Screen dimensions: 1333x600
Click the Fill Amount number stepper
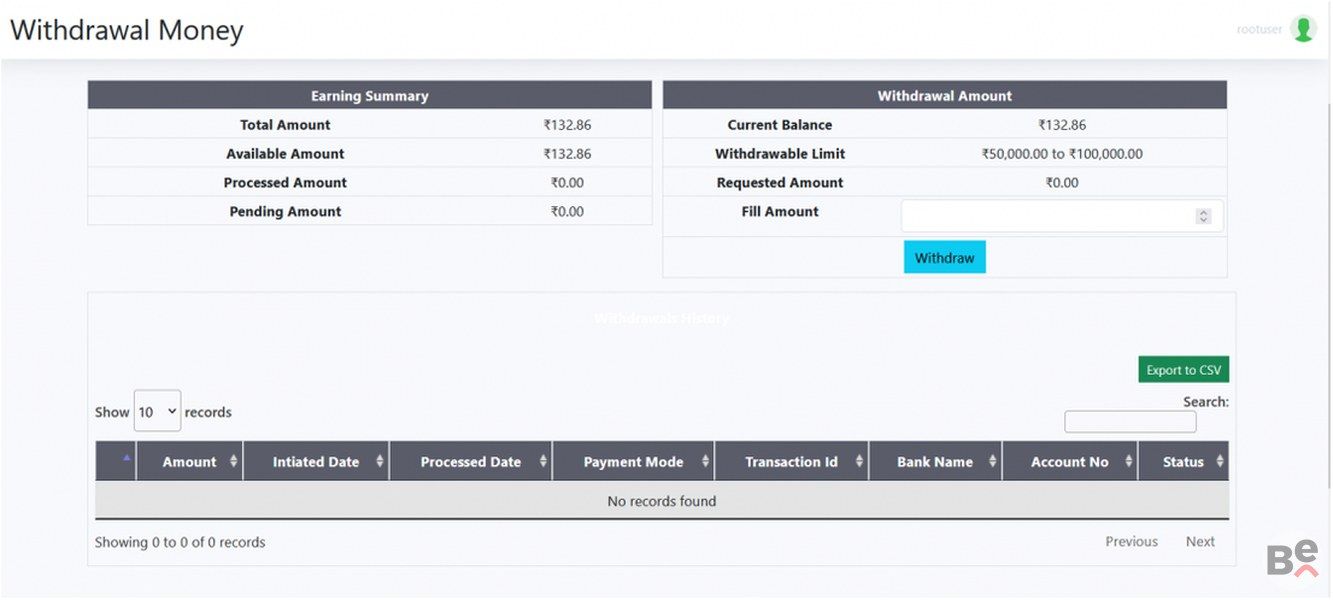(1203, 216)
